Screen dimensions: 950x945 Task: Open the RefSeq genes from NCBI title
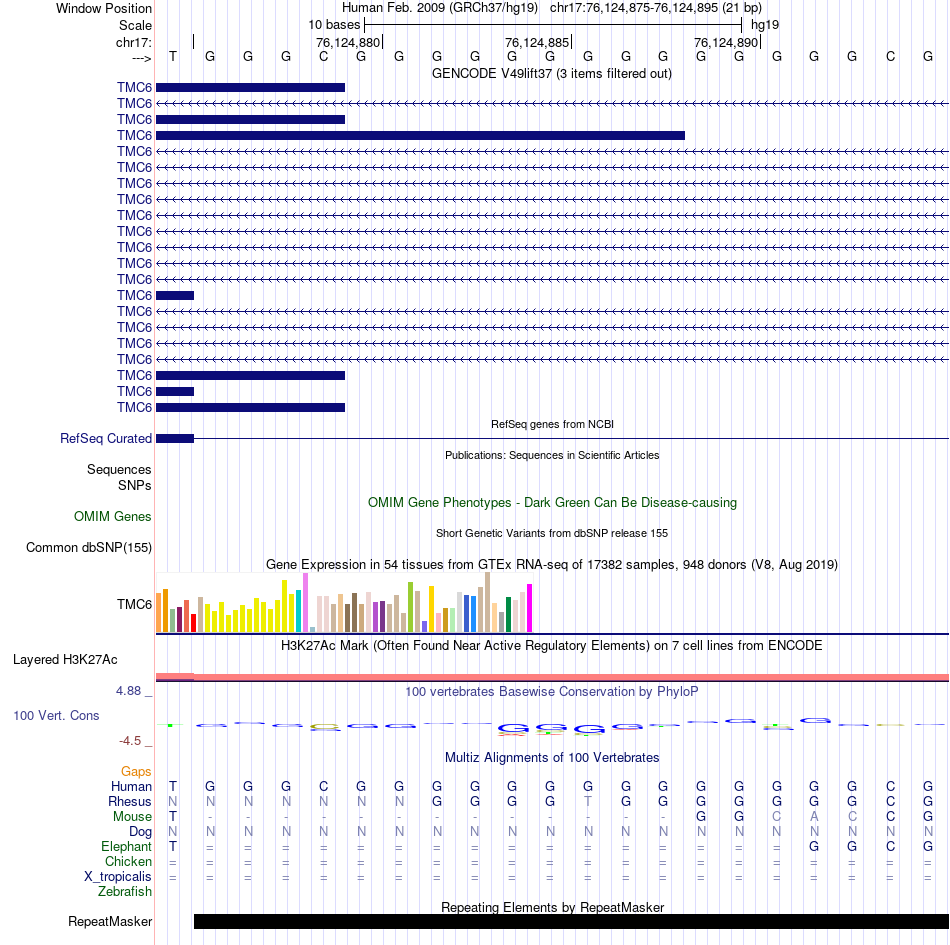coord(552,424)
